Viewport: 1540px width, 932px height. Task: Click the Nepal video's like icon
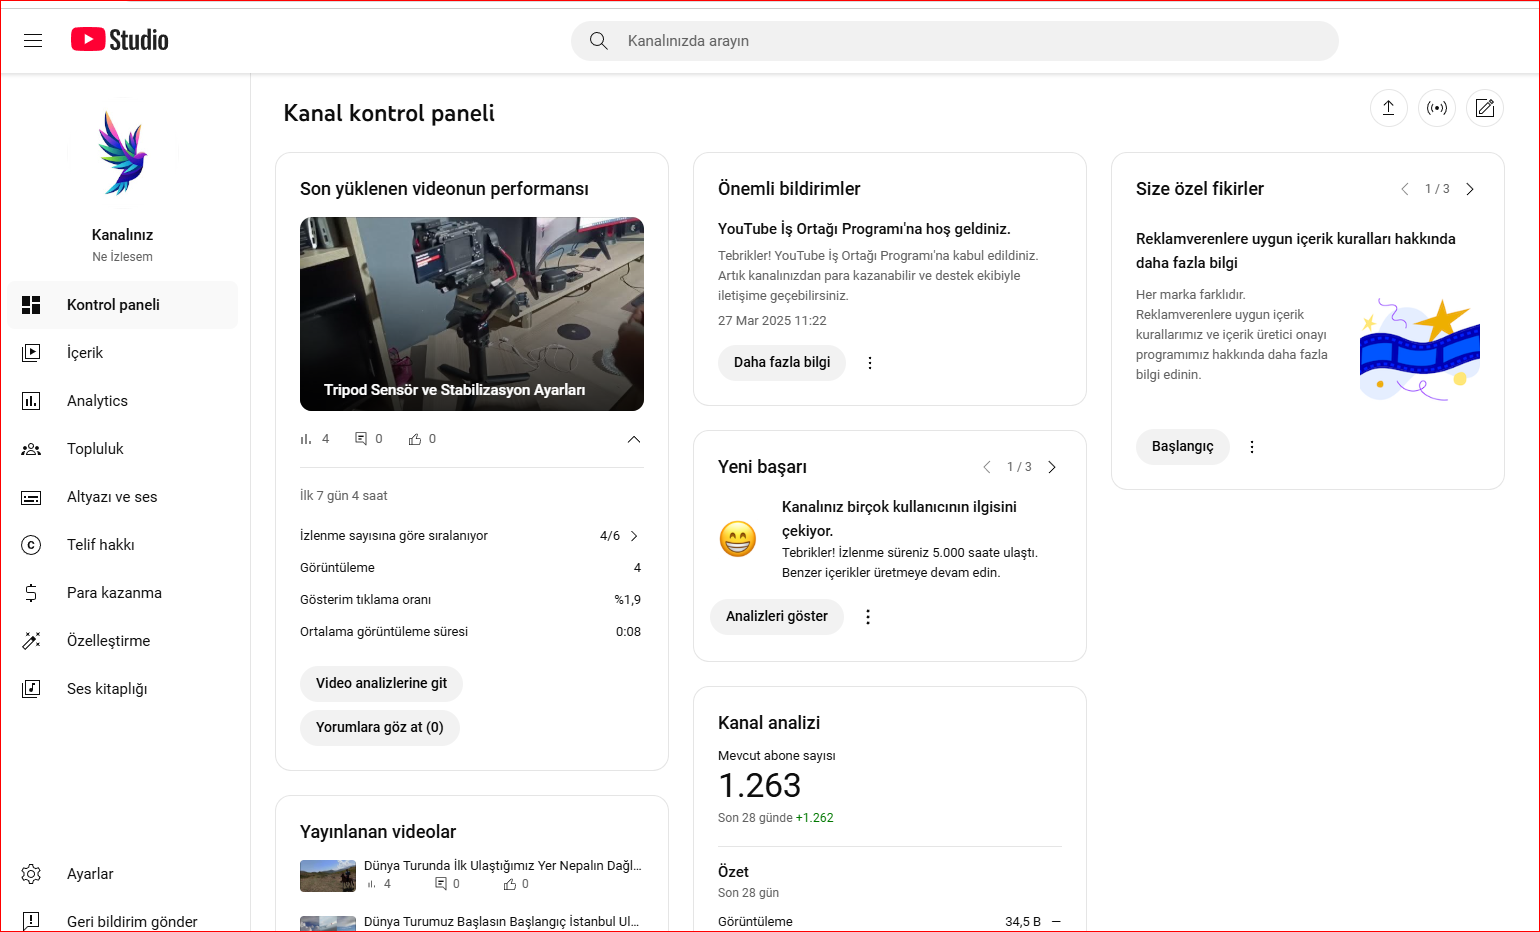[x=510, y=884]
